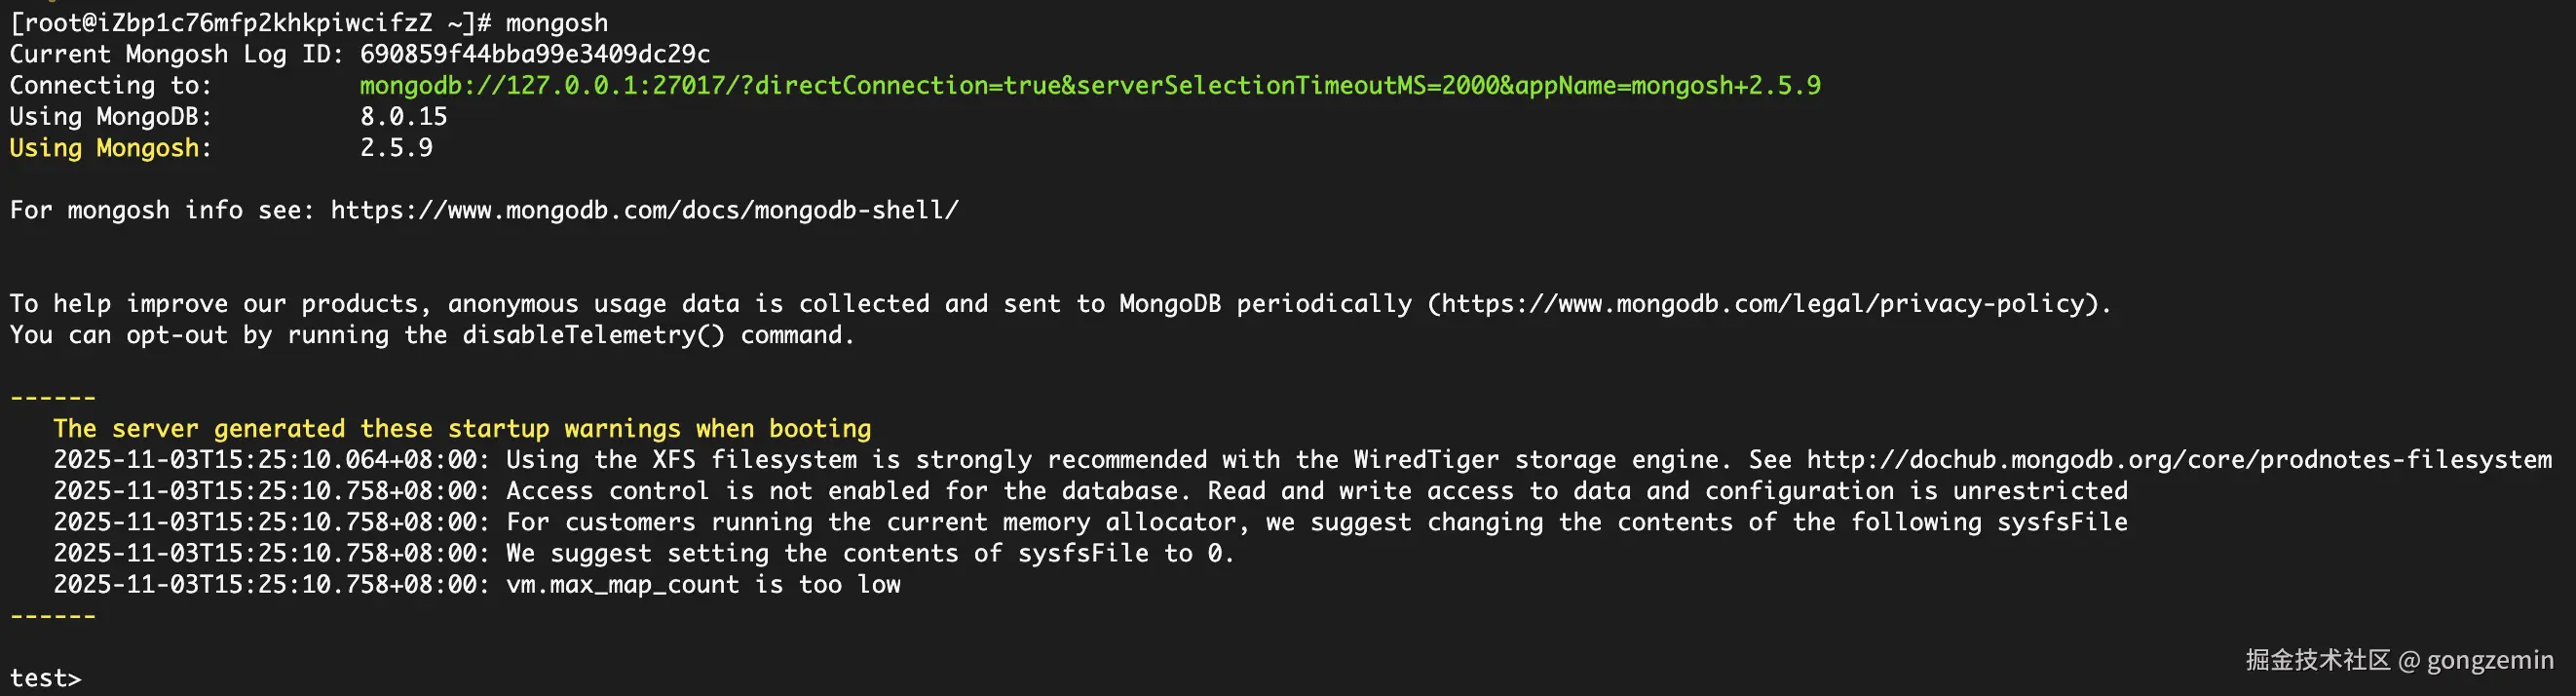Click the Access control not enabled warning
Viewport: 2576px width, 696px height.
1090,491
